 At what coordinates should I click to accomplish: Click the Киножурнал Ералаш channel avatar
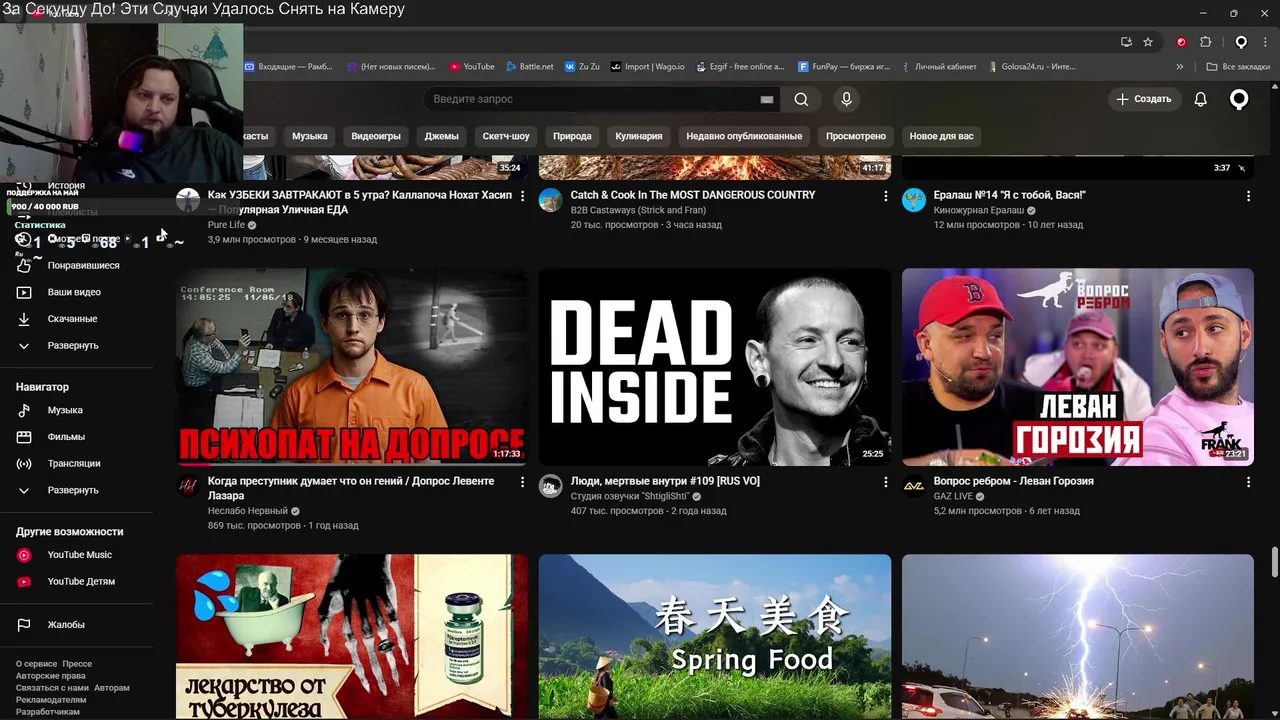tap(914, 200)
